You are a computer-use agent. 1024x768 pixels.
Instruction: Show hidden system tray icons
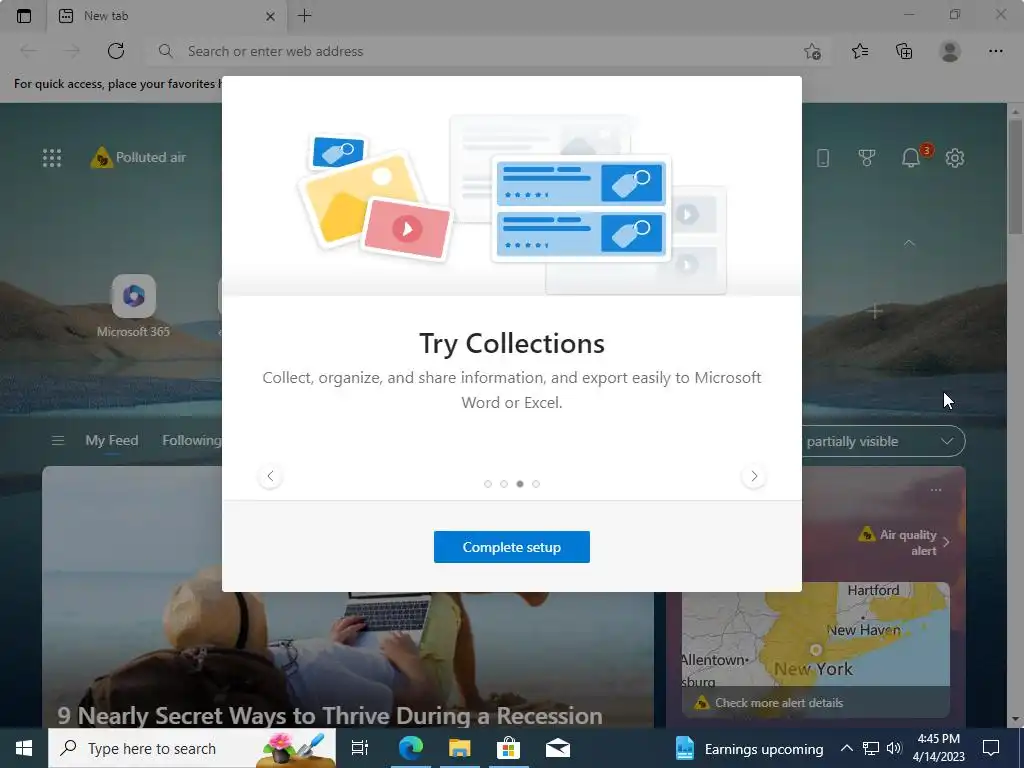[846, 748]
